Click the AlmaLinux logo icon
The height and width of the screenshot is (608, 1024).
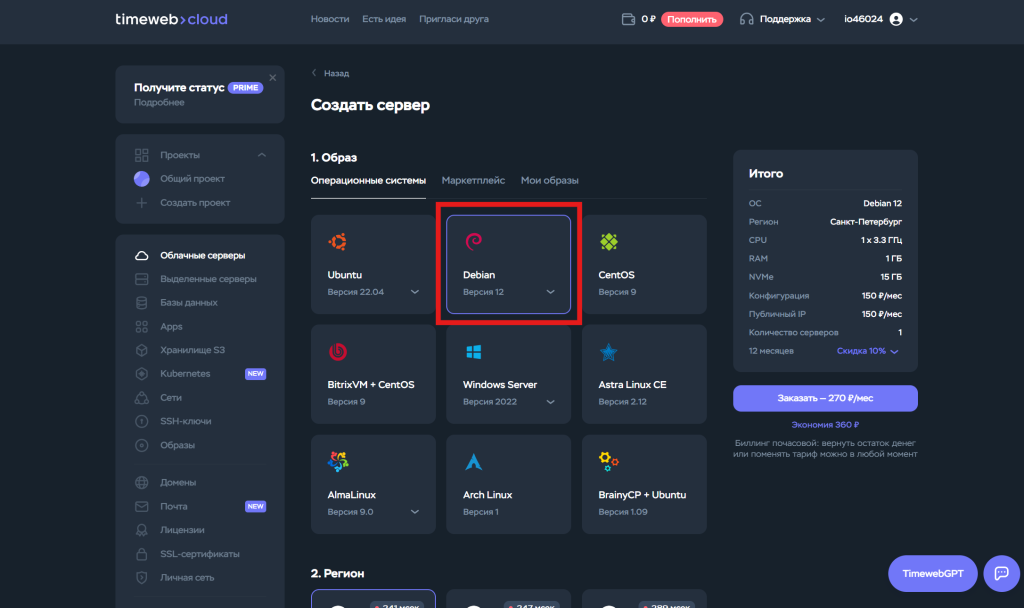338,462
